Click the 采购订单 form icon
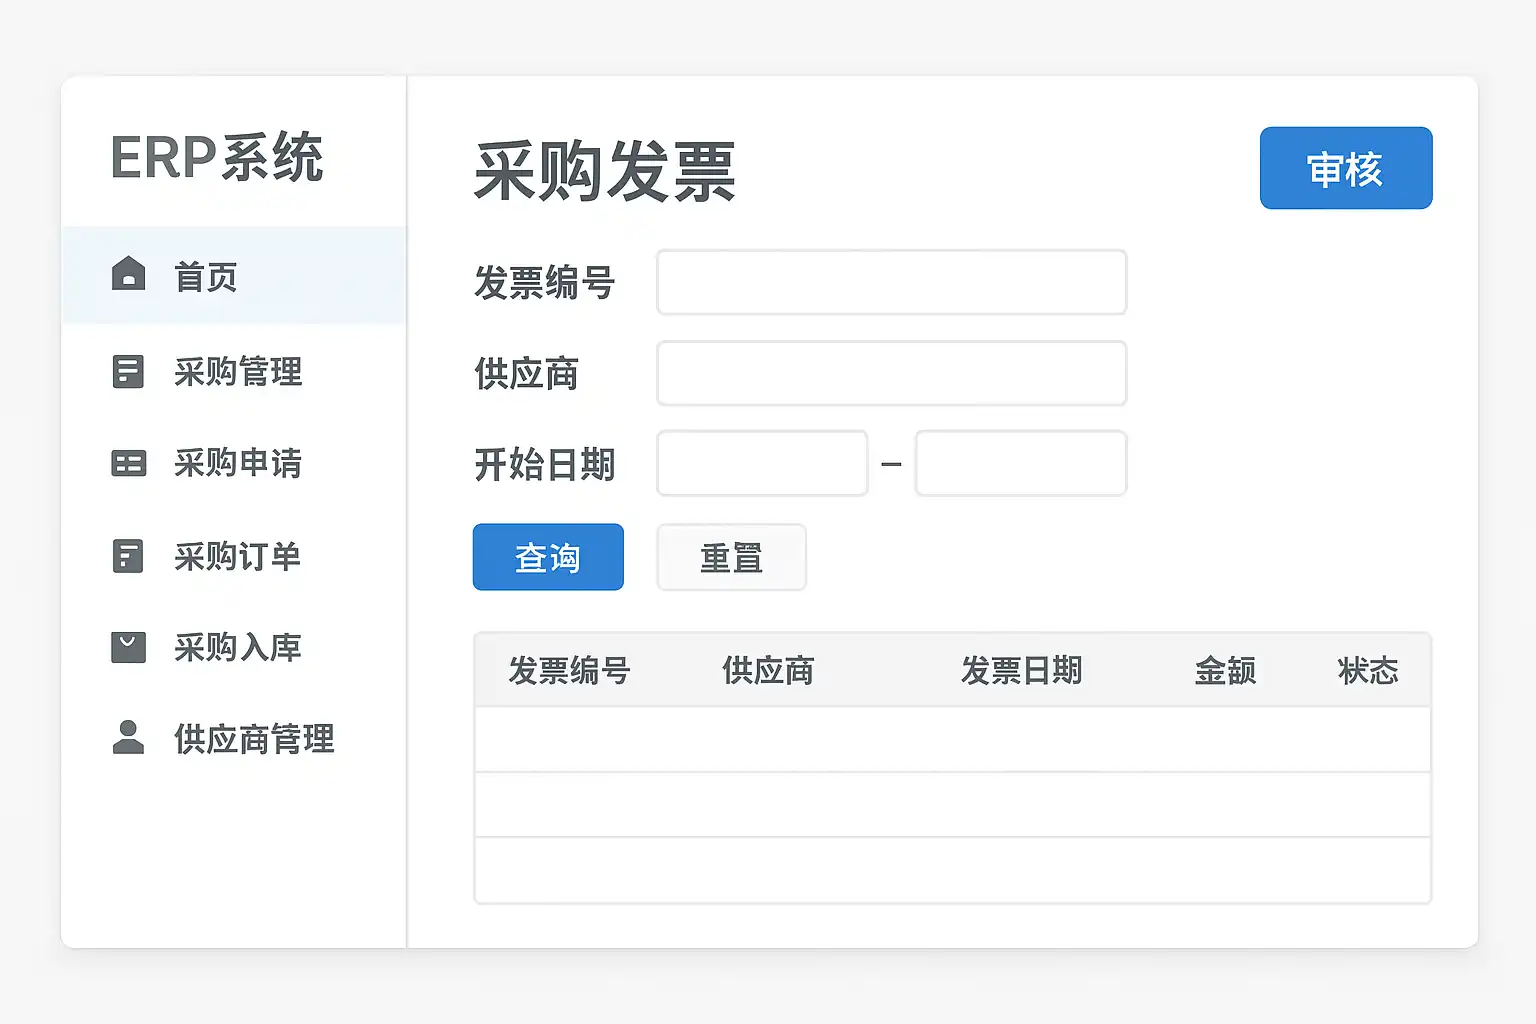Viewport: 1536px width, 1024px height. coord(128,556)
